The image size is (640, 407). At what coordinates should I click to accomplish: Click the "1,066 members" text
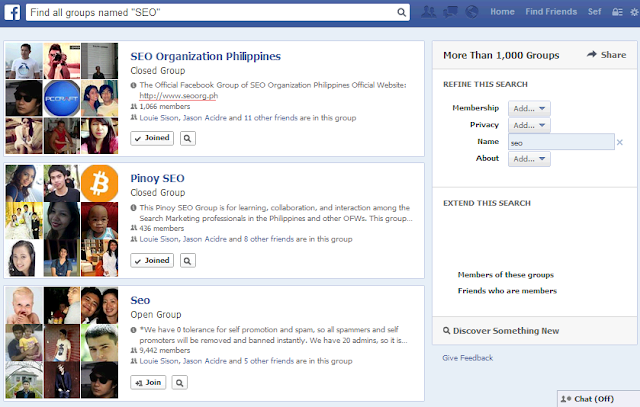[x=164, y=107]
